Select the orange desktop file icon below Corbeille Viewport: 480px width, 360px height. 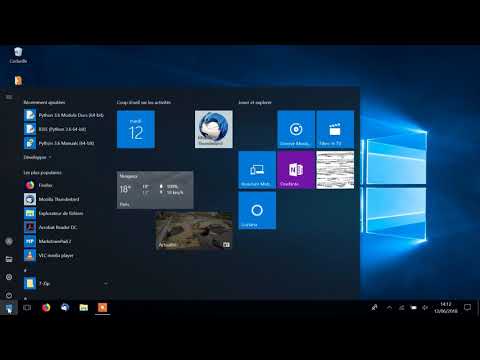click(x=18, y=80)
